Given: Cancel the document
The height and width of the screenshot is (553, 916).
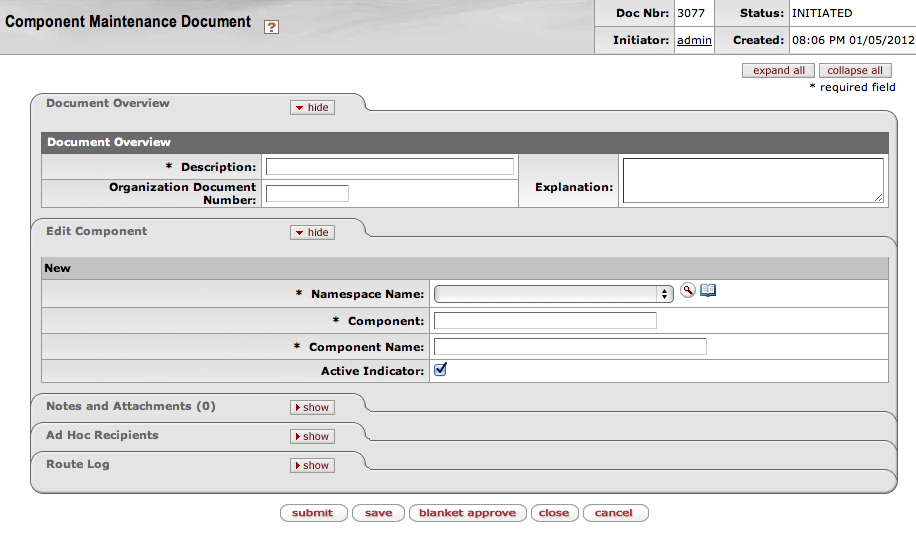Looking at the screenshot, I should (616, 513).
